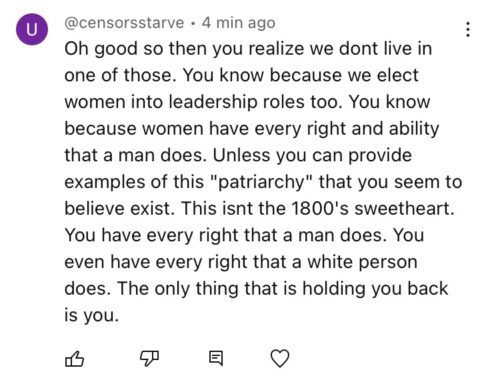Open the reply comment icon
The height and width of the screenshot is (388, 500).
216,358
